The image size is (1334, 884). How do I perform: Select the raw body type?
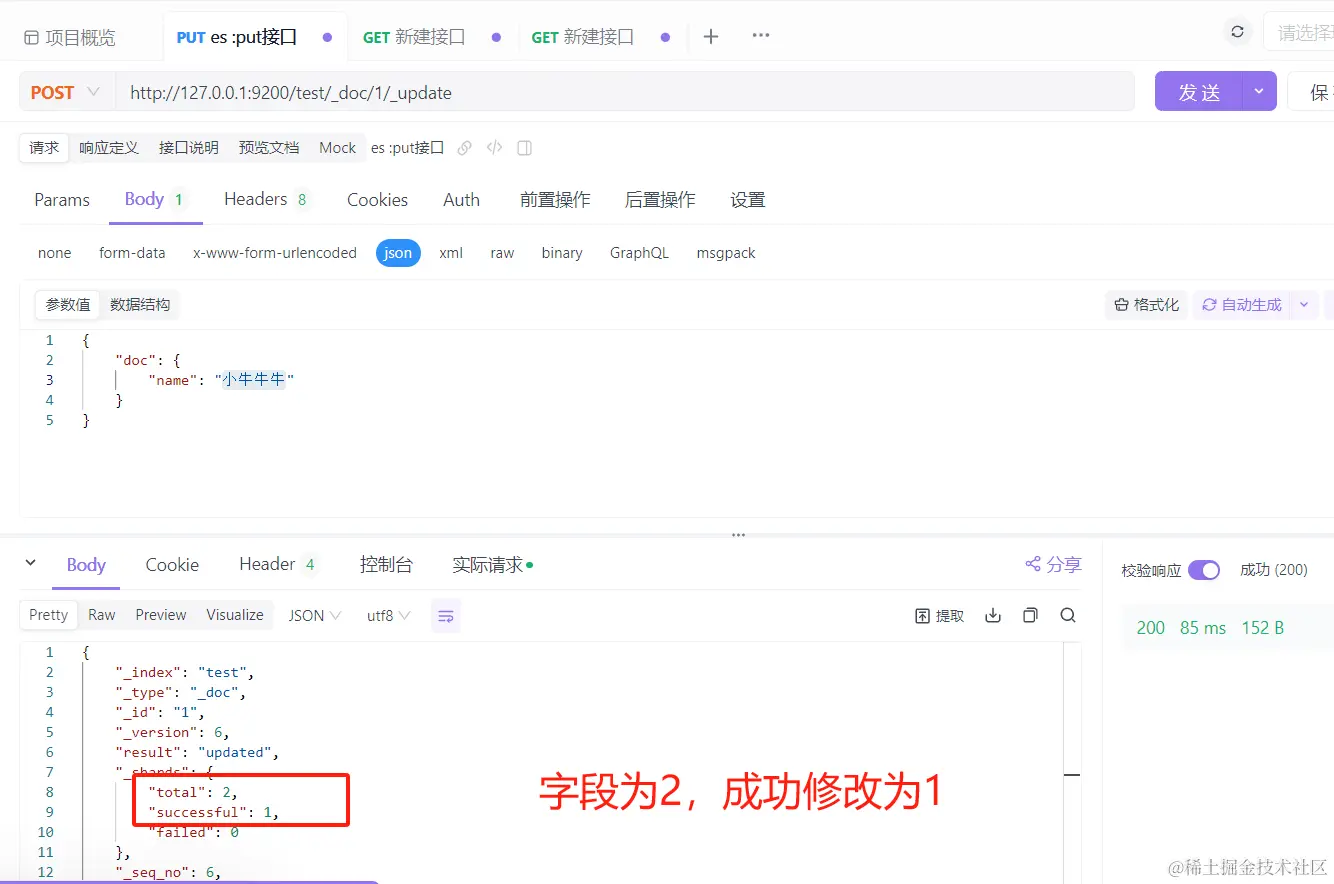pos(502,253)
